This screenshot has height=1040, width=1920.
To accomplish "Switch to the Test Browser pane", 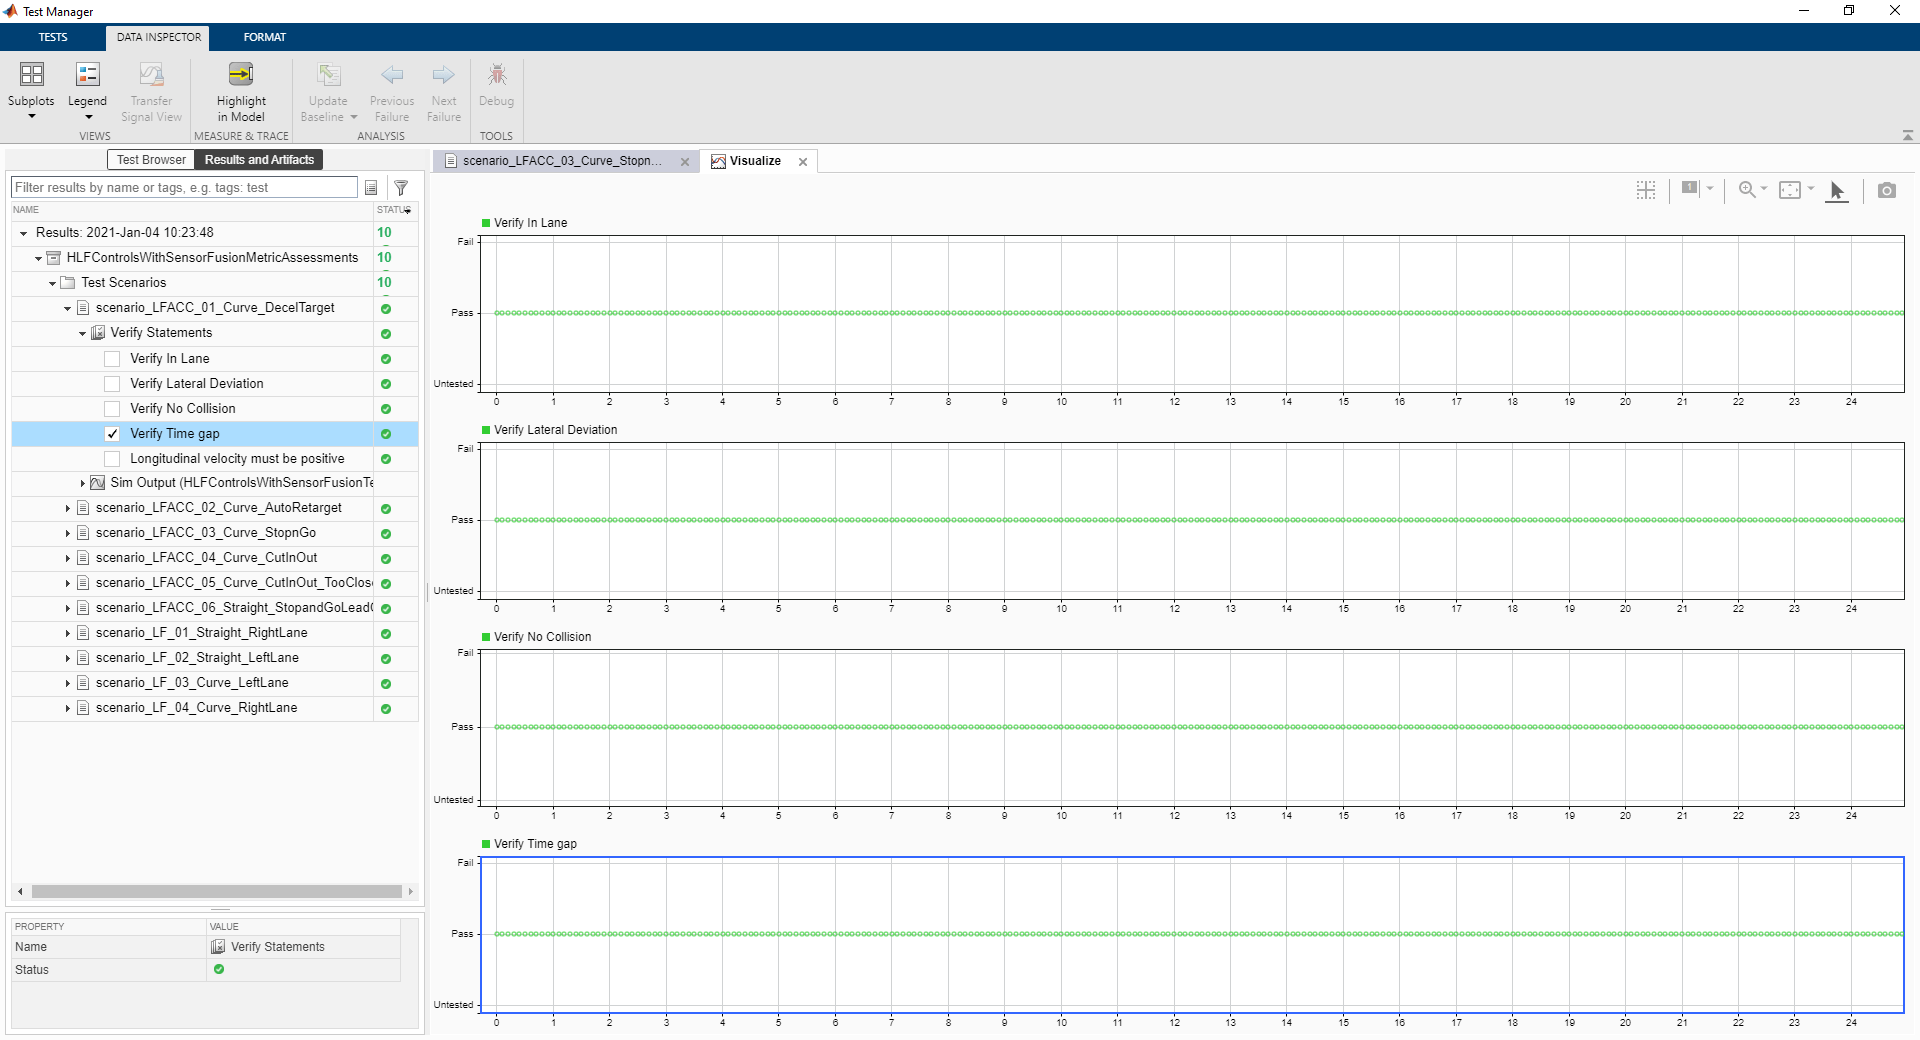I will coord(151,160).
